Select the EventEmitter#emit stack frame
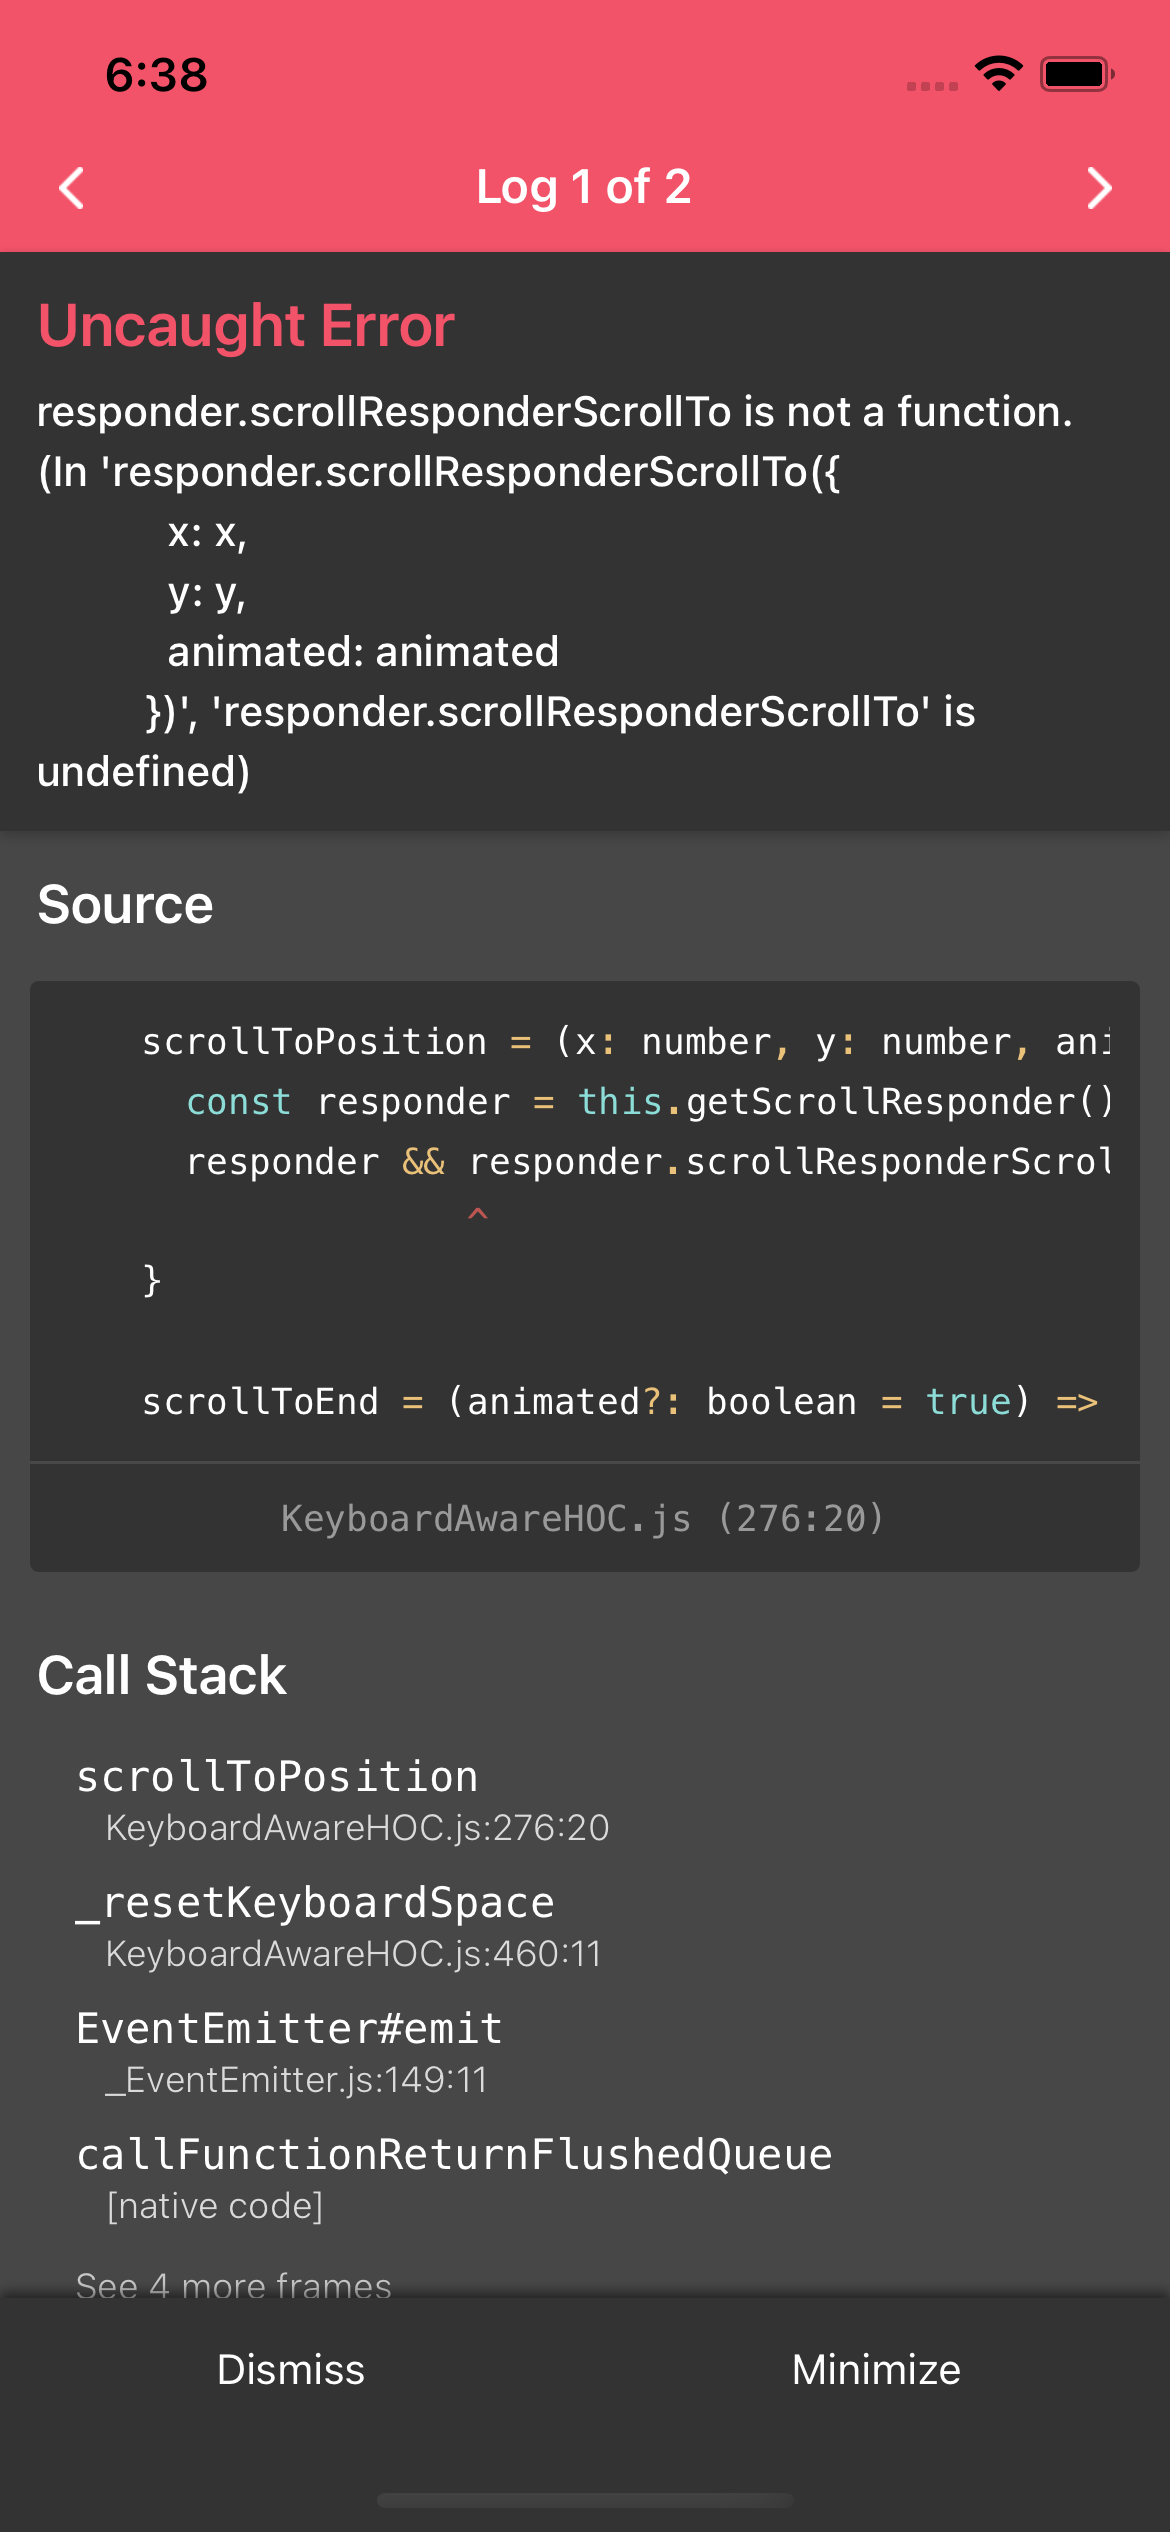The image size is (1170, 2532). (290, 2027)
